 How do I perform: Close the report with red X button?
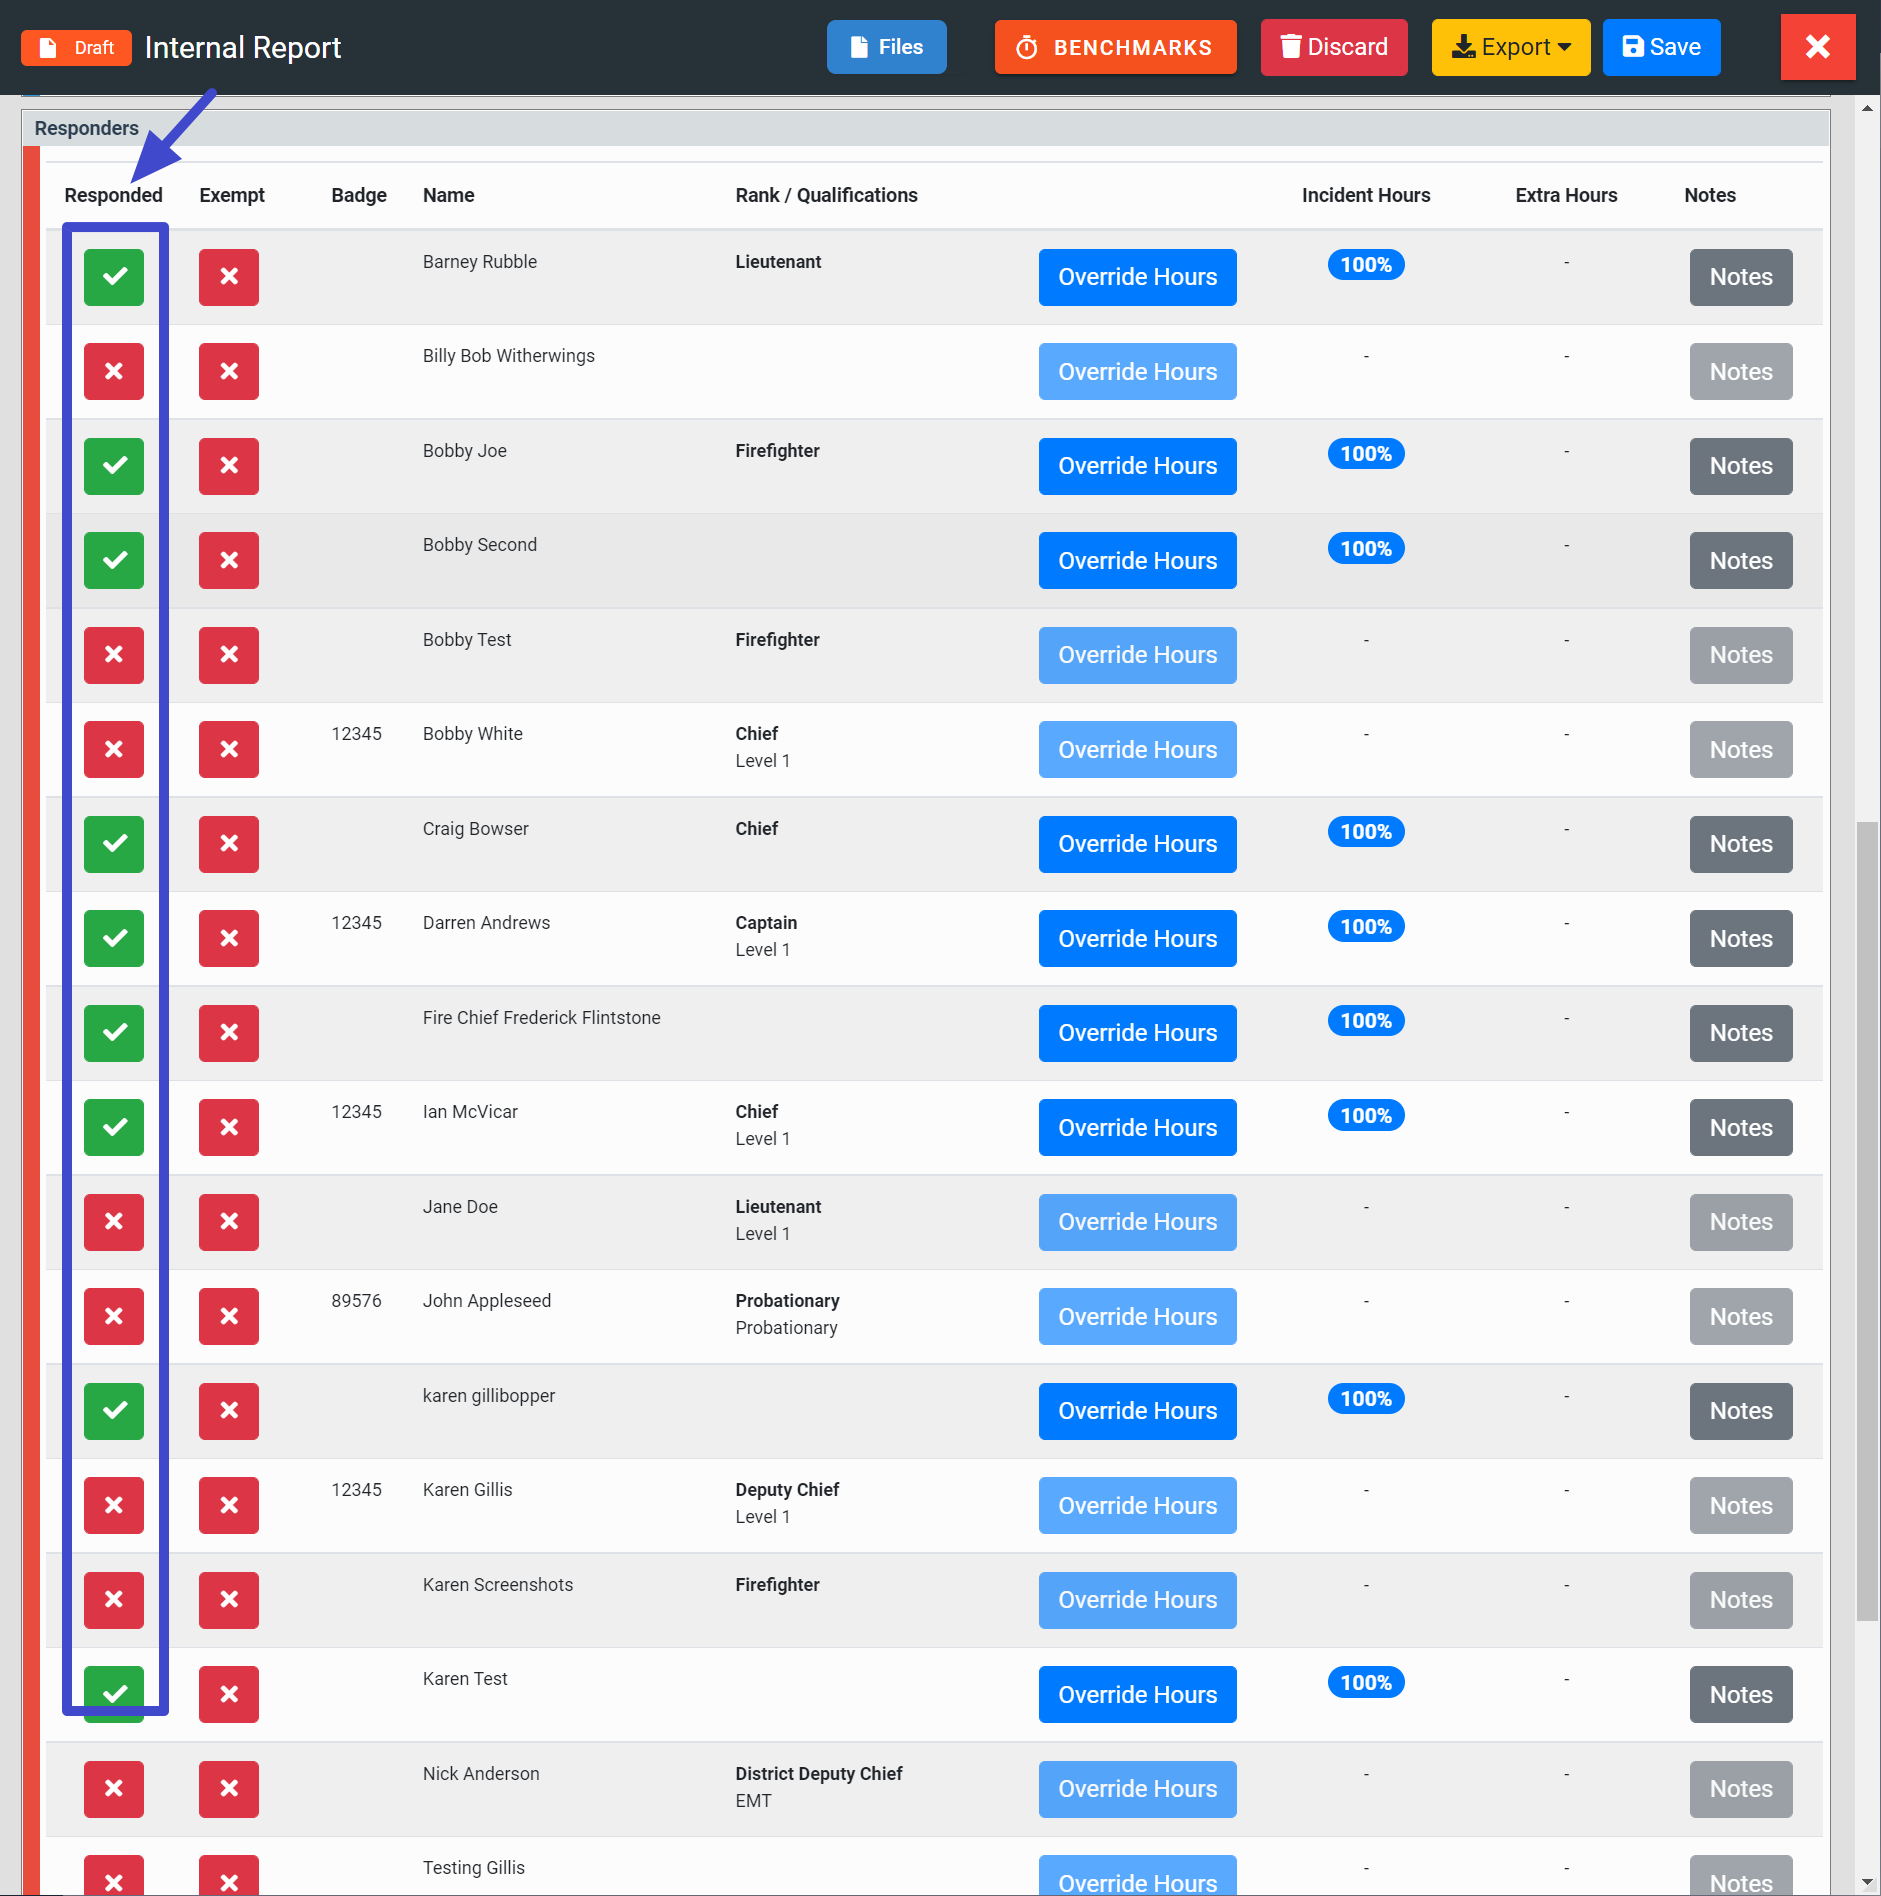(x=1817, y=47)
